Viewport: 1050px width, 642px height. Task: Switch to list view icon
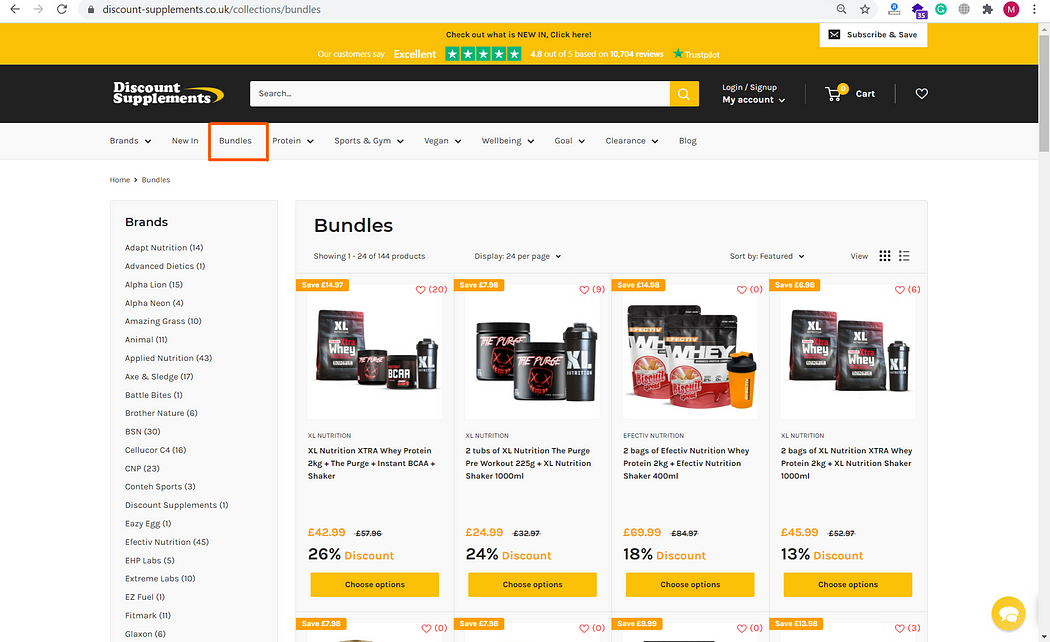pos(904,256)
